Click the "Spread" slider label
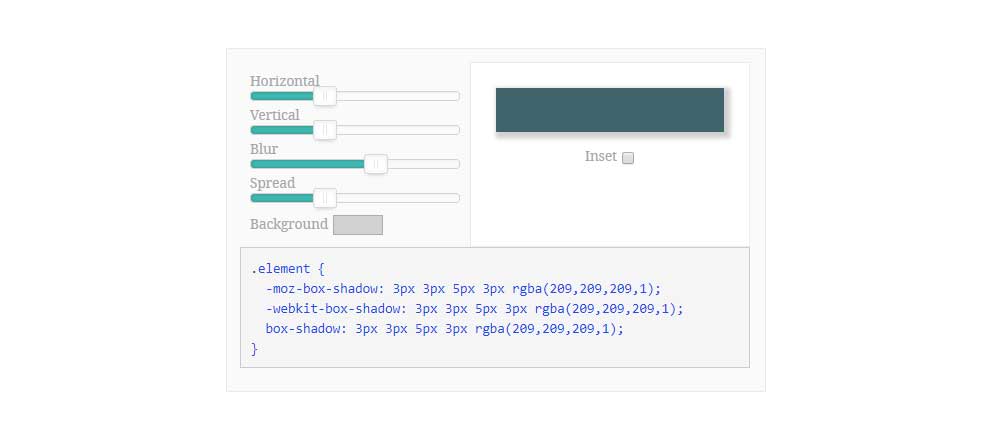Screen dimensions: 1000x439 (272, 183)
